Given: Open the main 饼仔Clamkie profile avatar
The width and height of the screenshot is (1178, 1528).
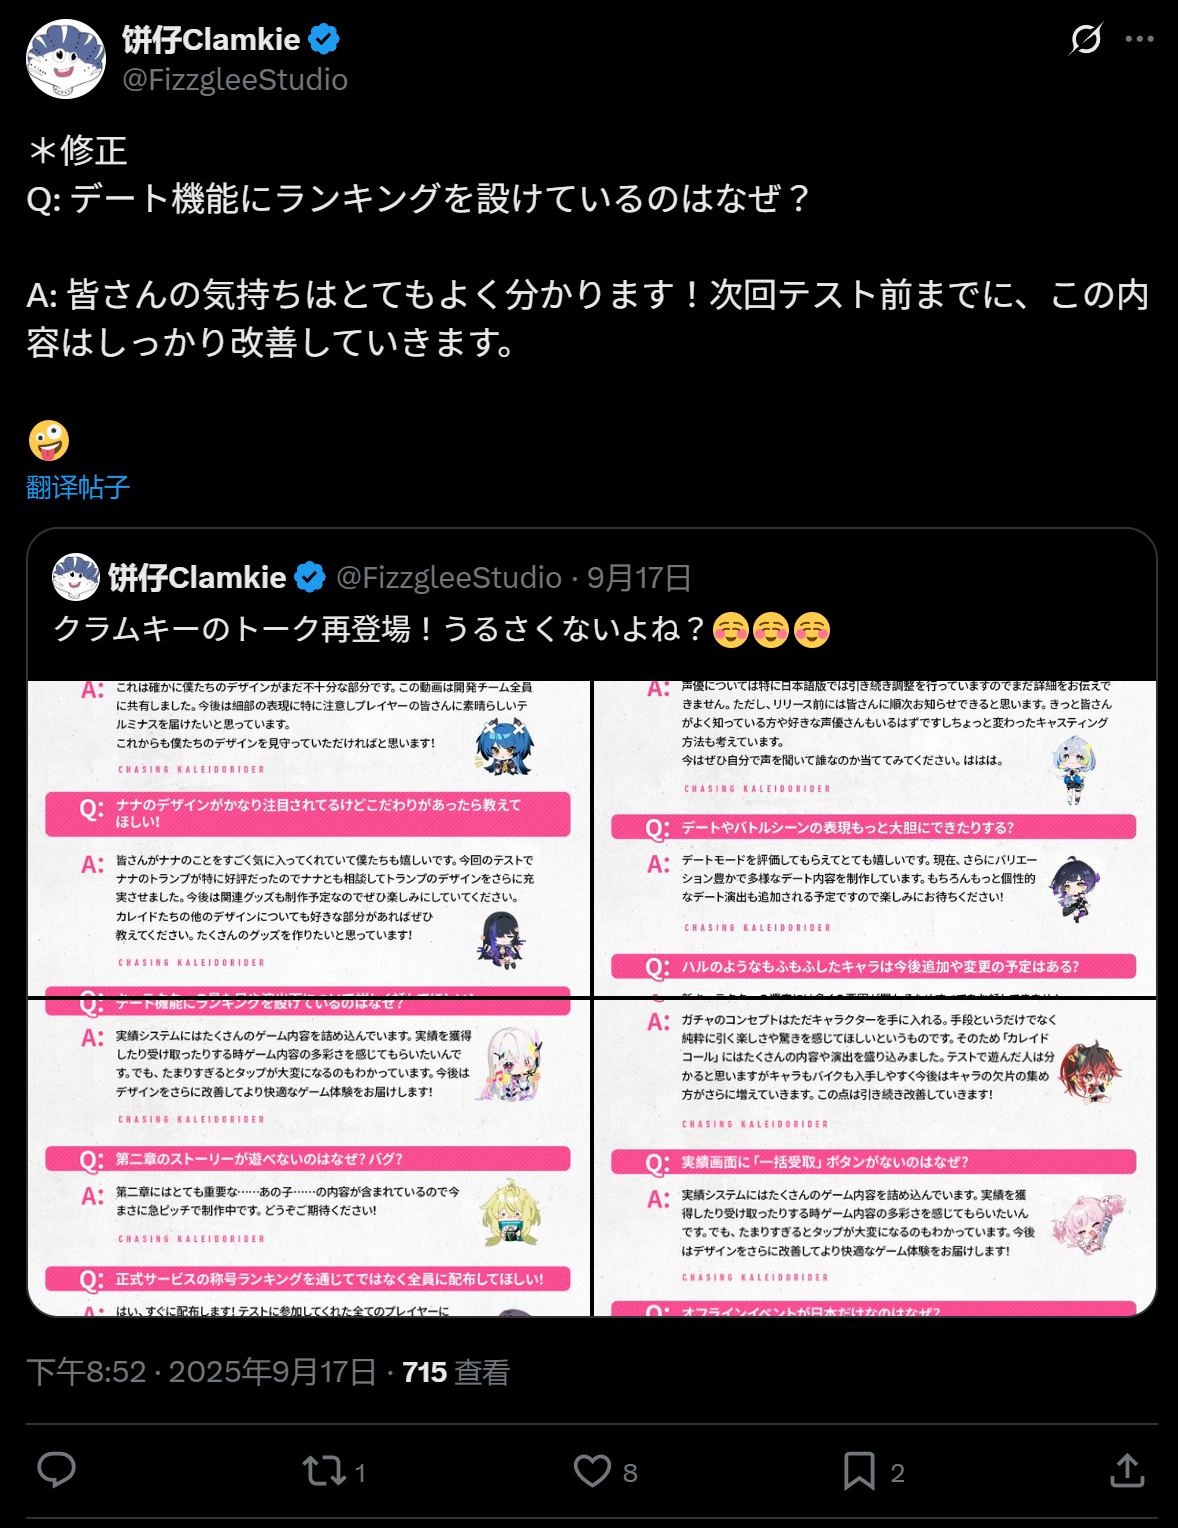Looking at the screenshot, I should 66,59.
